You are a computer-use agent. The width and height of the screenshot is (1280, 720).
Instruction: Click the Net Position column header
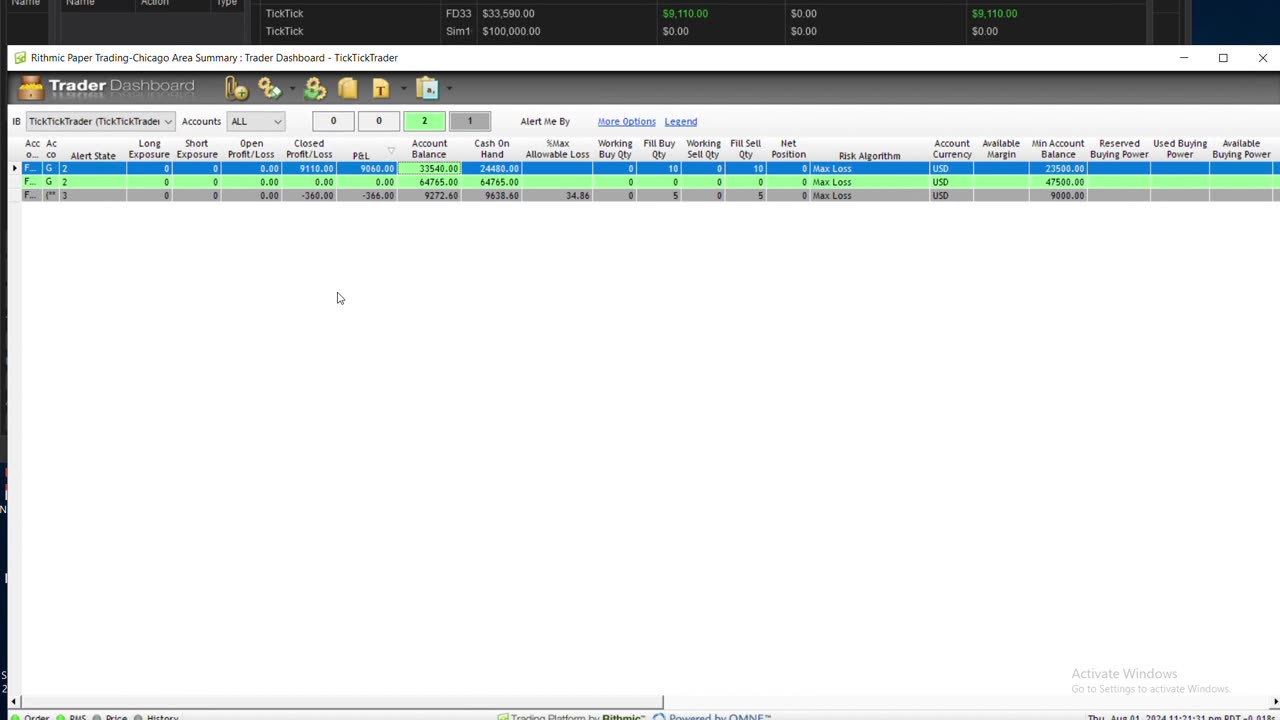[788, 149]
